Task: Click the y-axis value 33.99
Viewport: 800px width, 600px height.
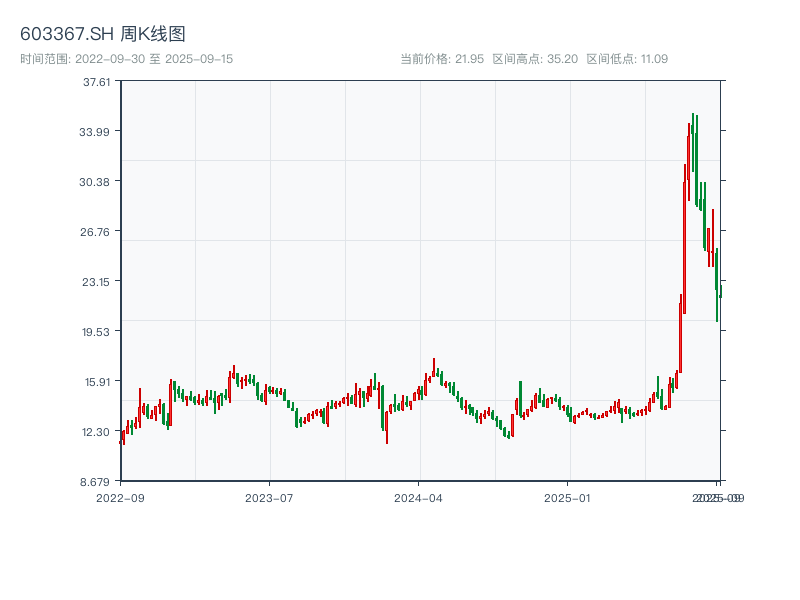Action: (x=94, y=132)
